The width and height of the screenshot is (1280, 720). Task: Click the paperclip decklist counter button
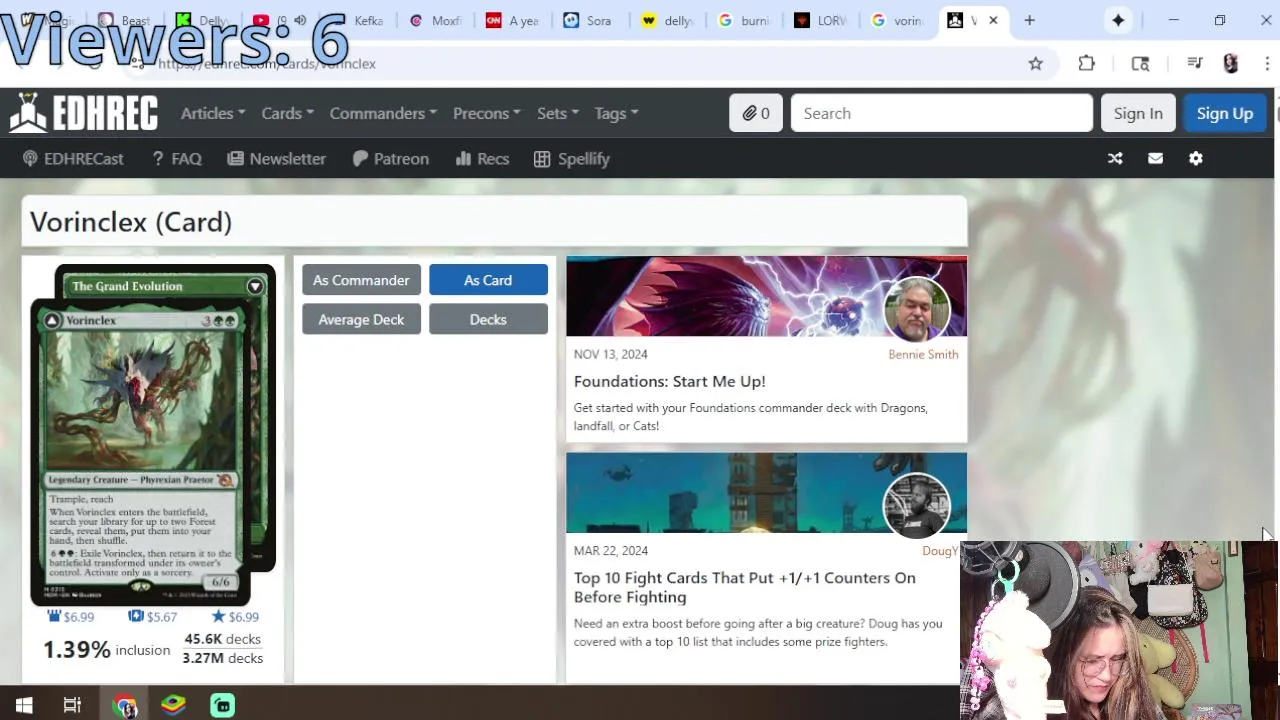click(x=756, y=113)
